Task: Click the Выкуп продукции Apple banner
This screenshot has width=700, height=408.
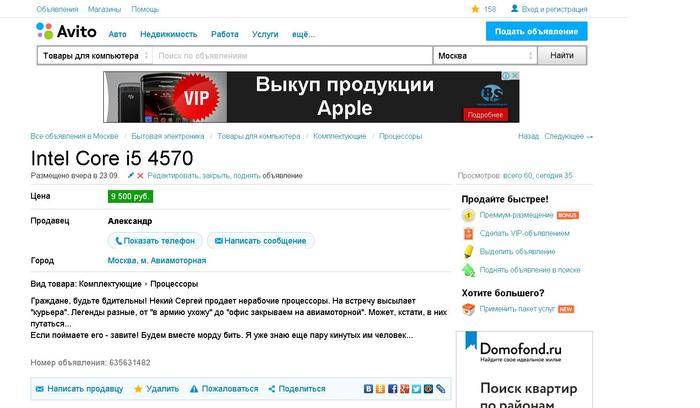Action: tap(311, 97)
